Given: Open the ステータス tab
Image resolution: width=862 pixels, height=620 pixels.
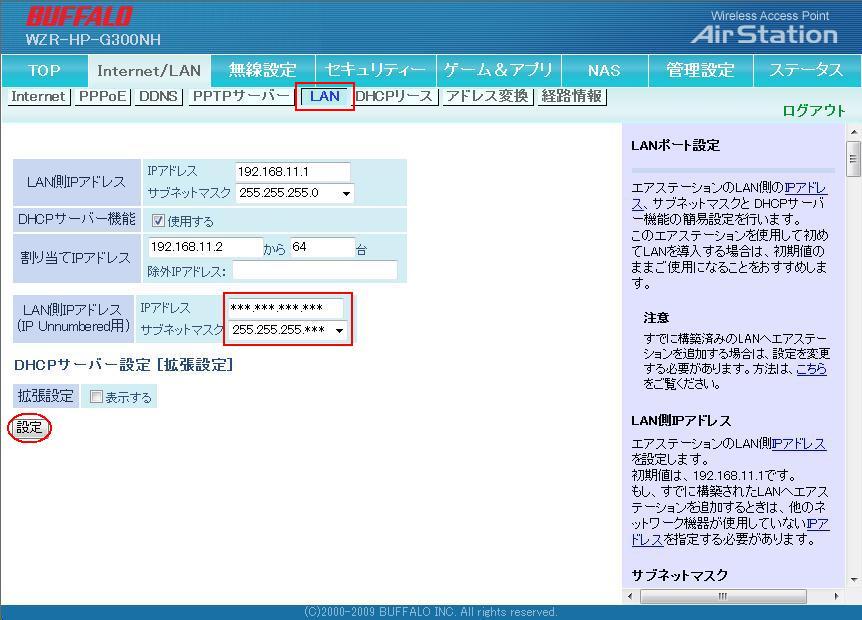Looking at the screenshot, I should (x=806, y=70).
